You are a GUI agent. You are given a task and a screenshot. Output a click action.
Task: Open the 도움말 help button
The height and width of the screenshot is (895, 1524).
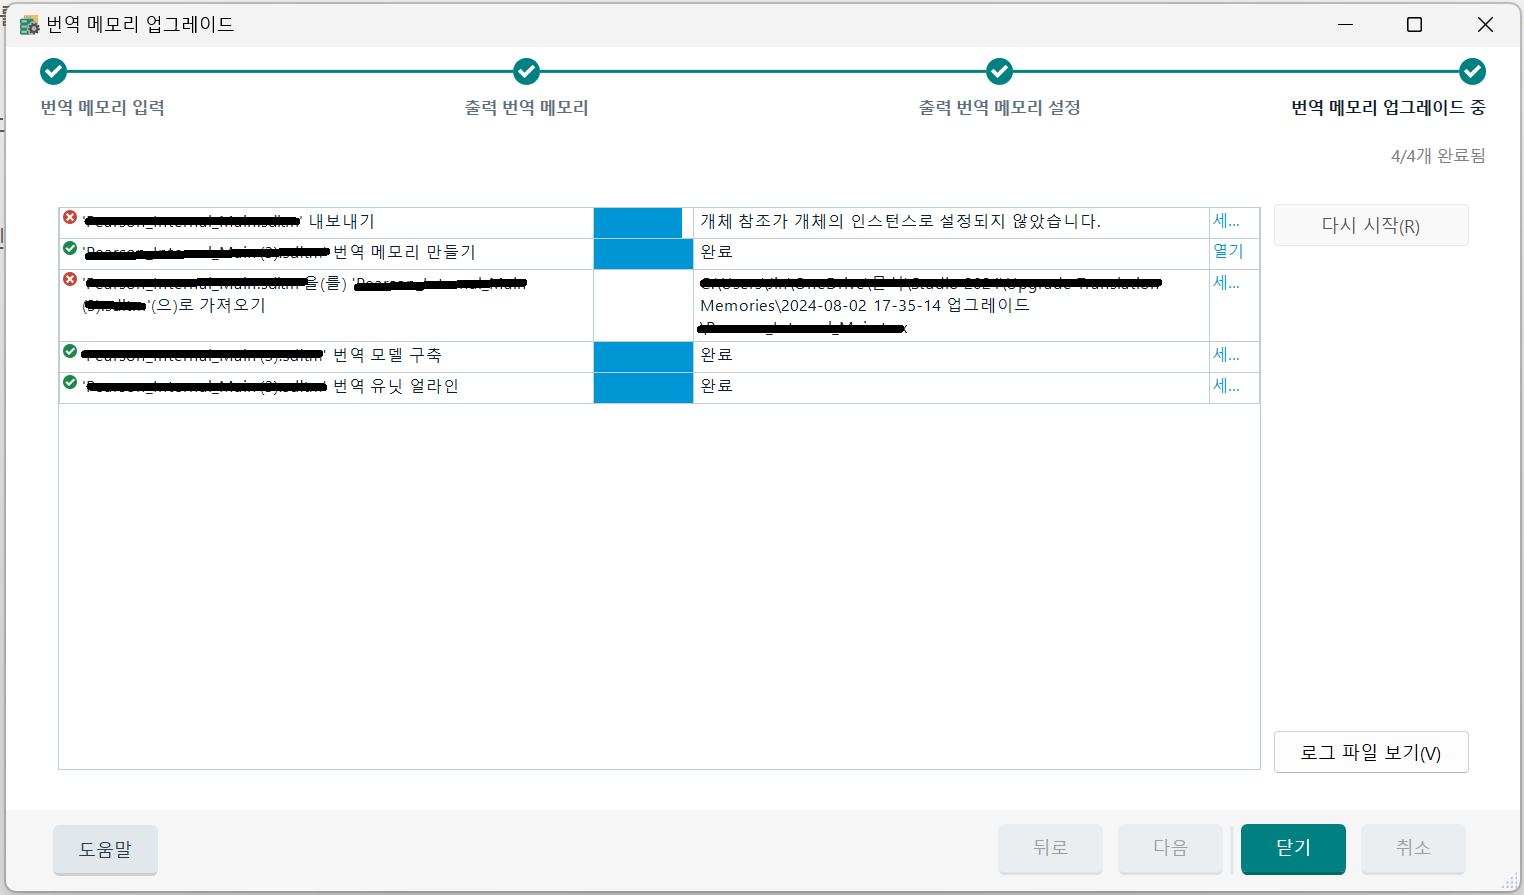(x=105, y=849)
